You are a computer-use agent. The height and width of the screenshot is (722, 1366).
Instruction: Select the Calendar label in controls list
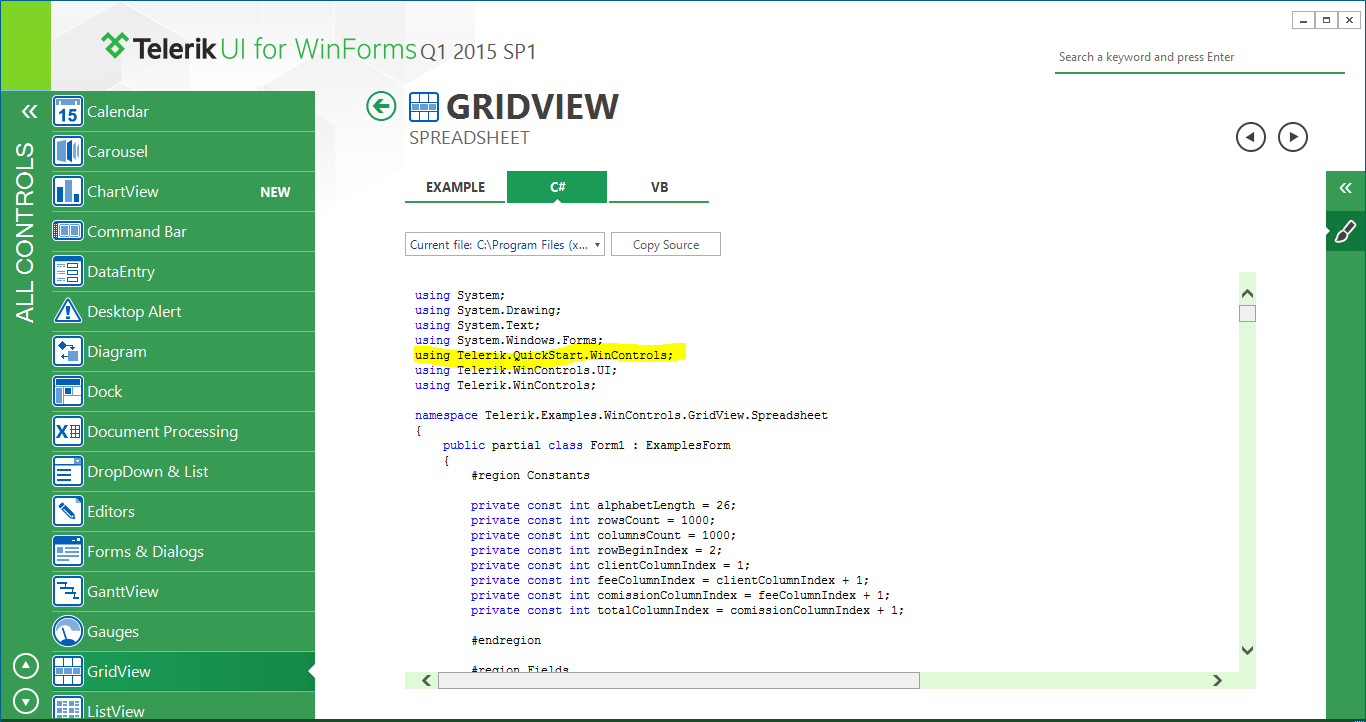[118, 112]
